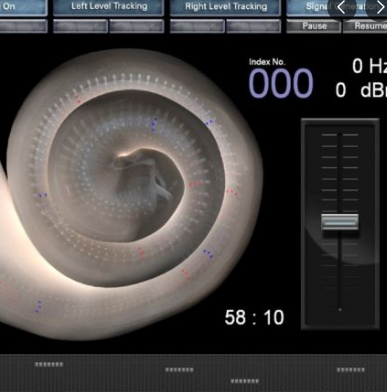Click the 0 Hz frequency readout
The width and height of the screenshot is (387, 392).
pos(369,66)
